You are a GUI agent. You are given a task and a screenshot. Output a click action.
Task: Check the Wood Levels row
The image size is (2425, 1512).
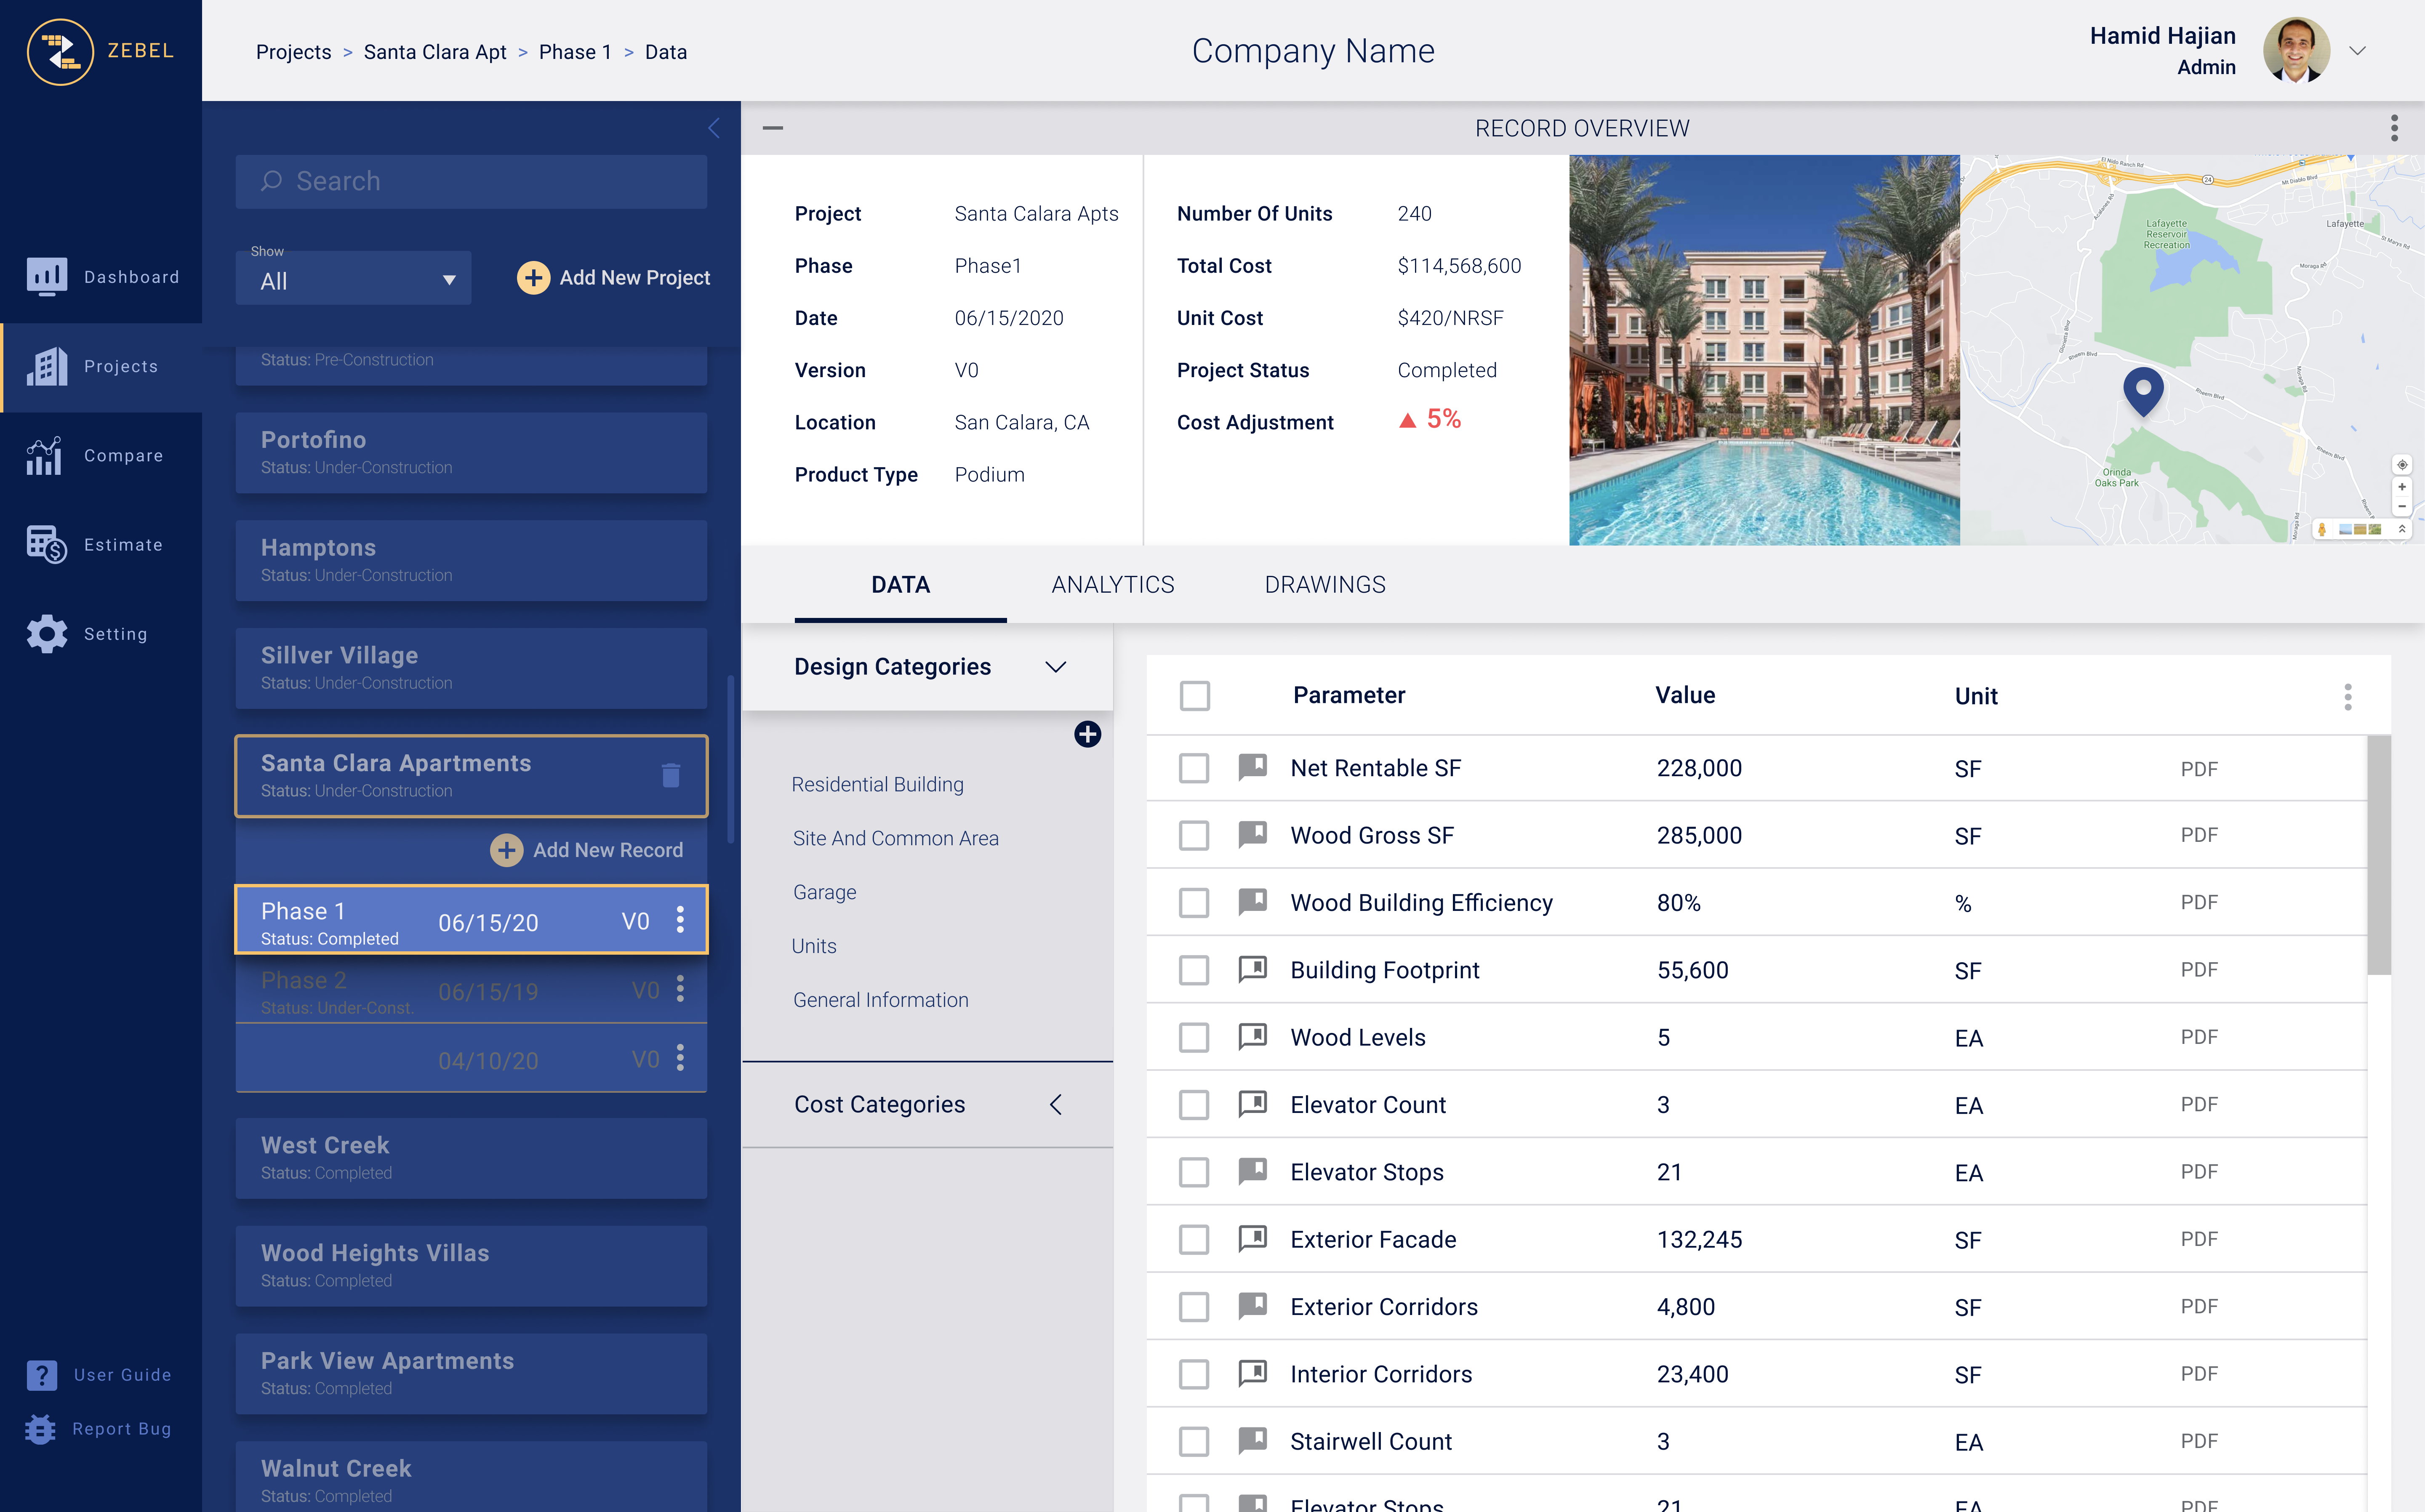(1194, 1037)
